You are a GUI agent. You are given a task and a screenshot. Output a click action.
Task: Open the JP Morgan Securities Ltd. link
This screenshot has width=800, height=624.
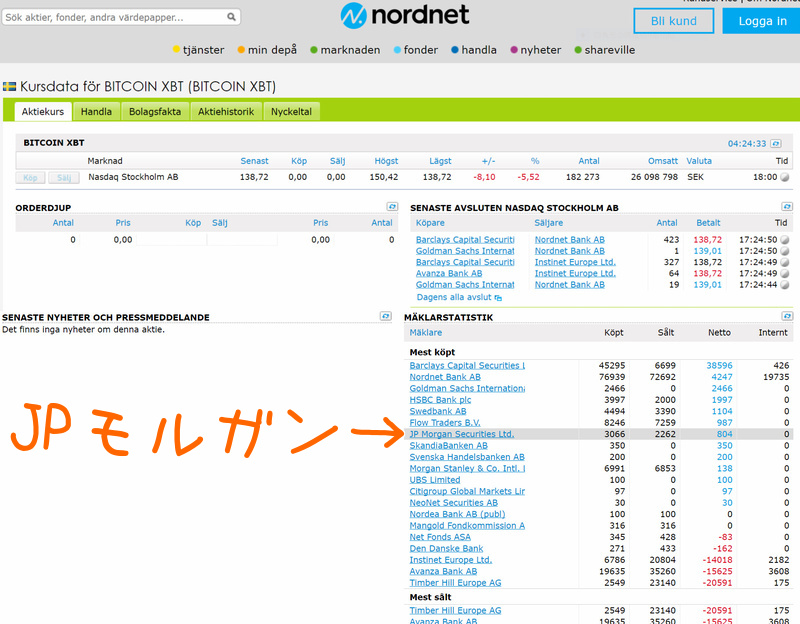(462, 434)
